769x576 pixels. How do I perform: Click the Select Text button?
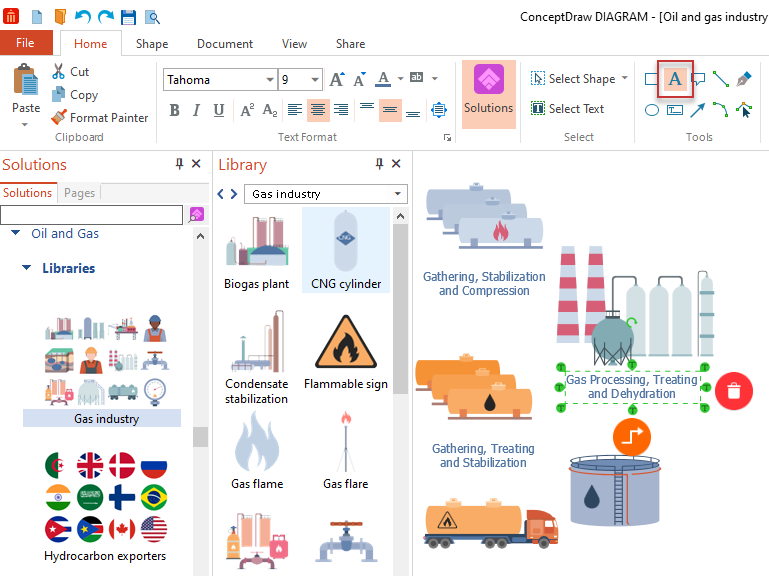pos(567,109)
